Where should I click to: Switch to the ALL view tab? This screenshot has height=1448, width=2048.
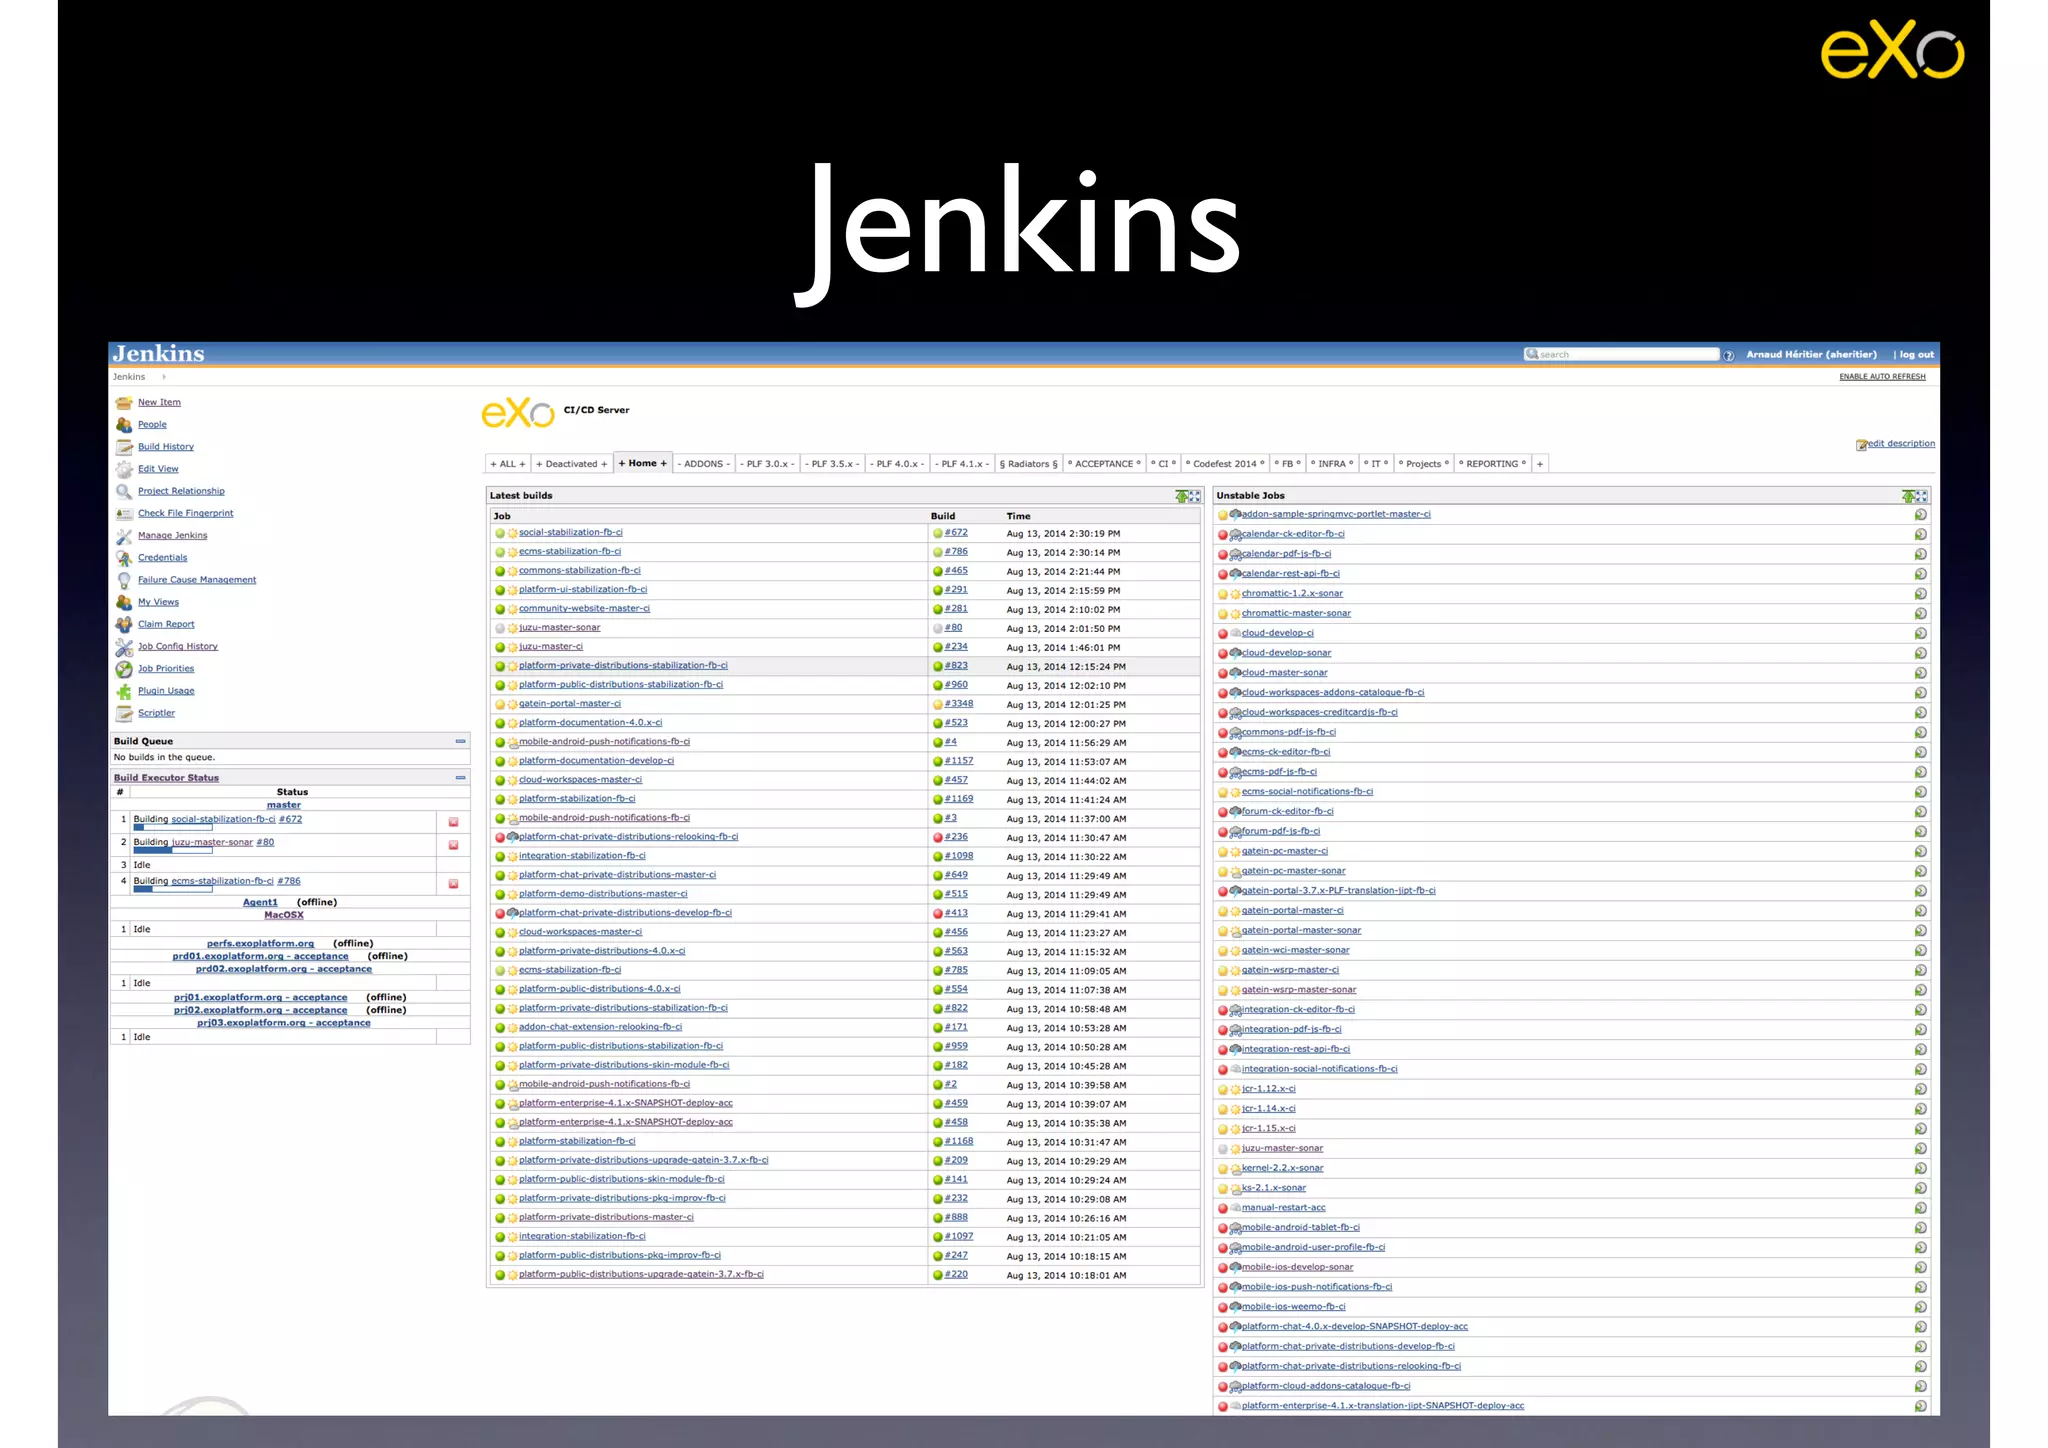(507, 464)
